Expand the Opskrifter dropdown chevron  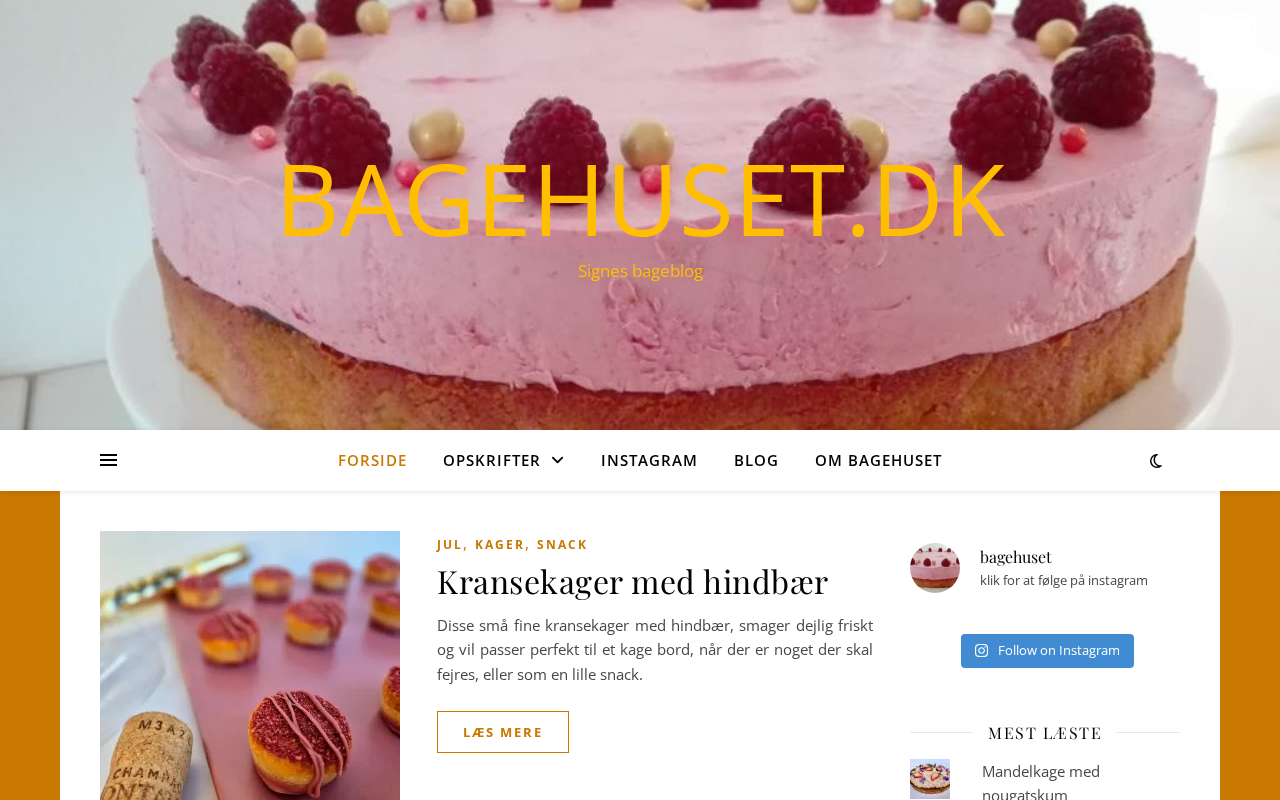pos(557,460)
